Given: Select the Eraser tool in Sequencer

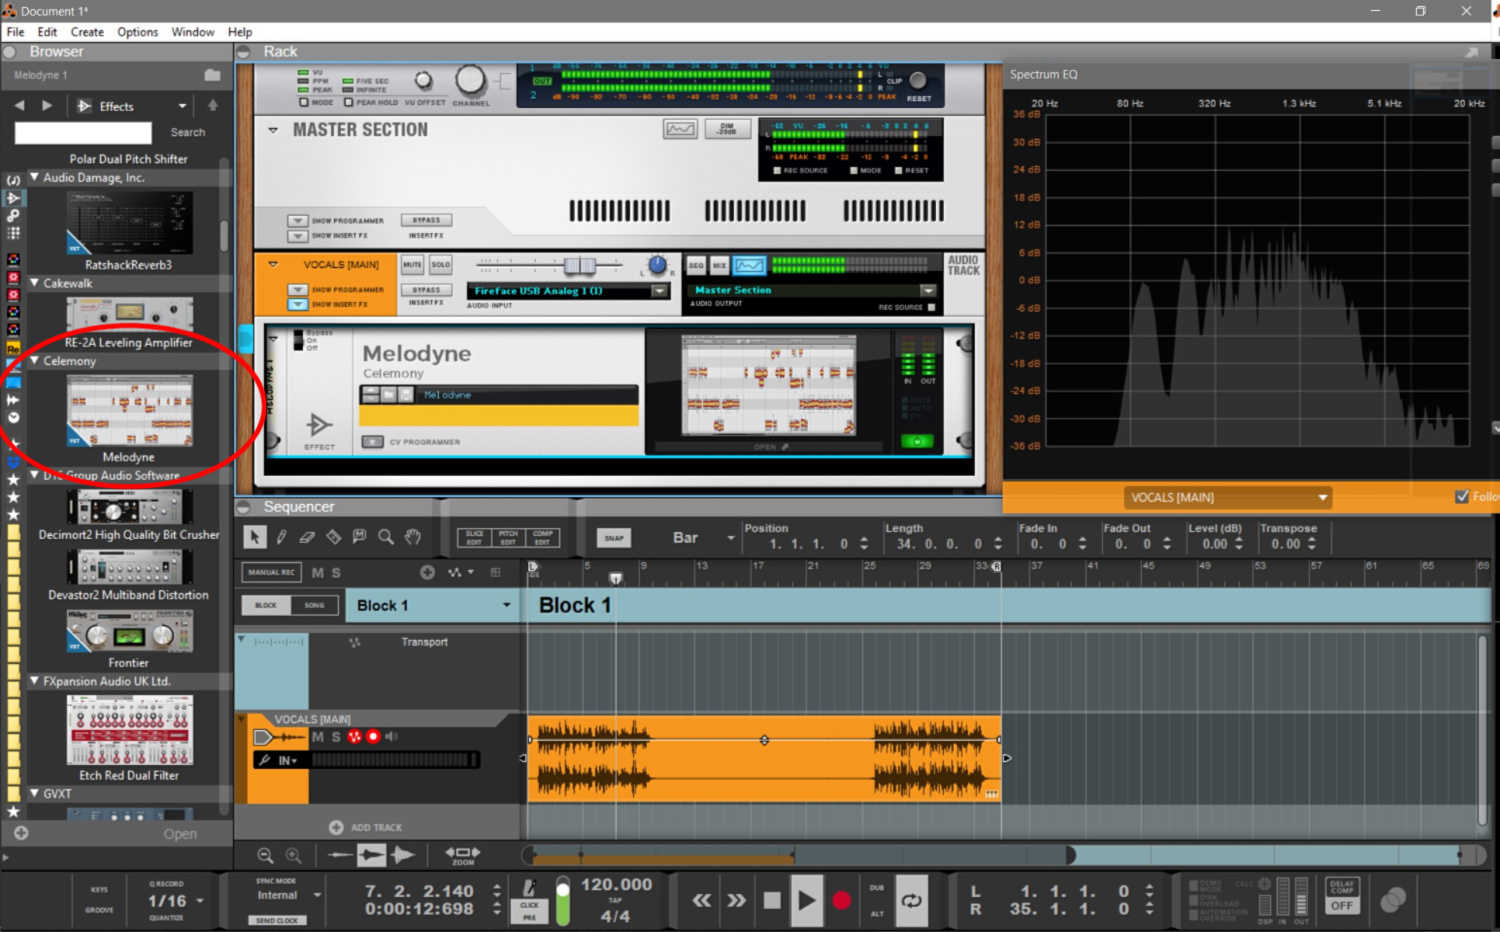Looking at the screenshot, I should (307, 537).
